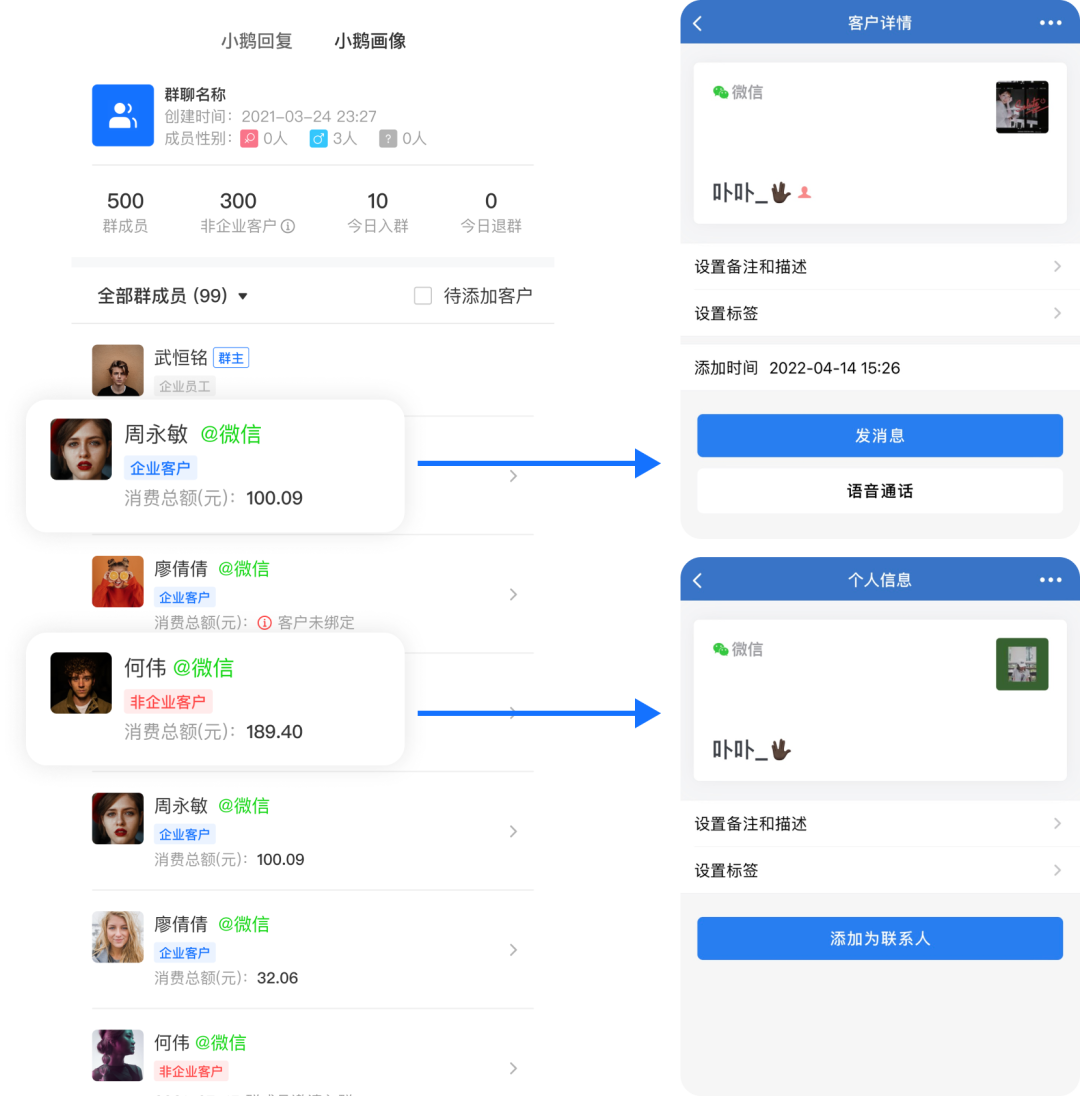This screenshot has height=1096, width=1080.
Task: Open 设置标签 in 个人信息 panel
Action: [879, 870]
